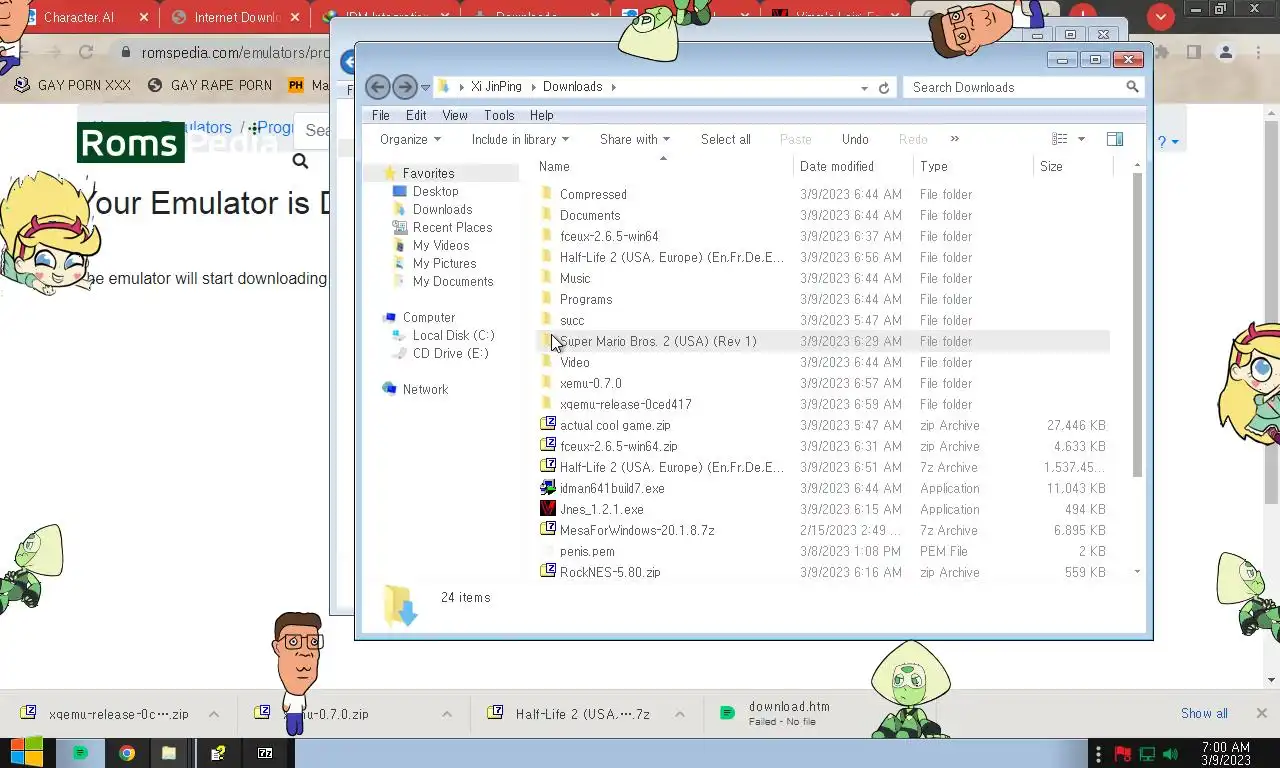
Task: Click the Explorer vertical scrollbar
Action: click(x=1137, y=325)
